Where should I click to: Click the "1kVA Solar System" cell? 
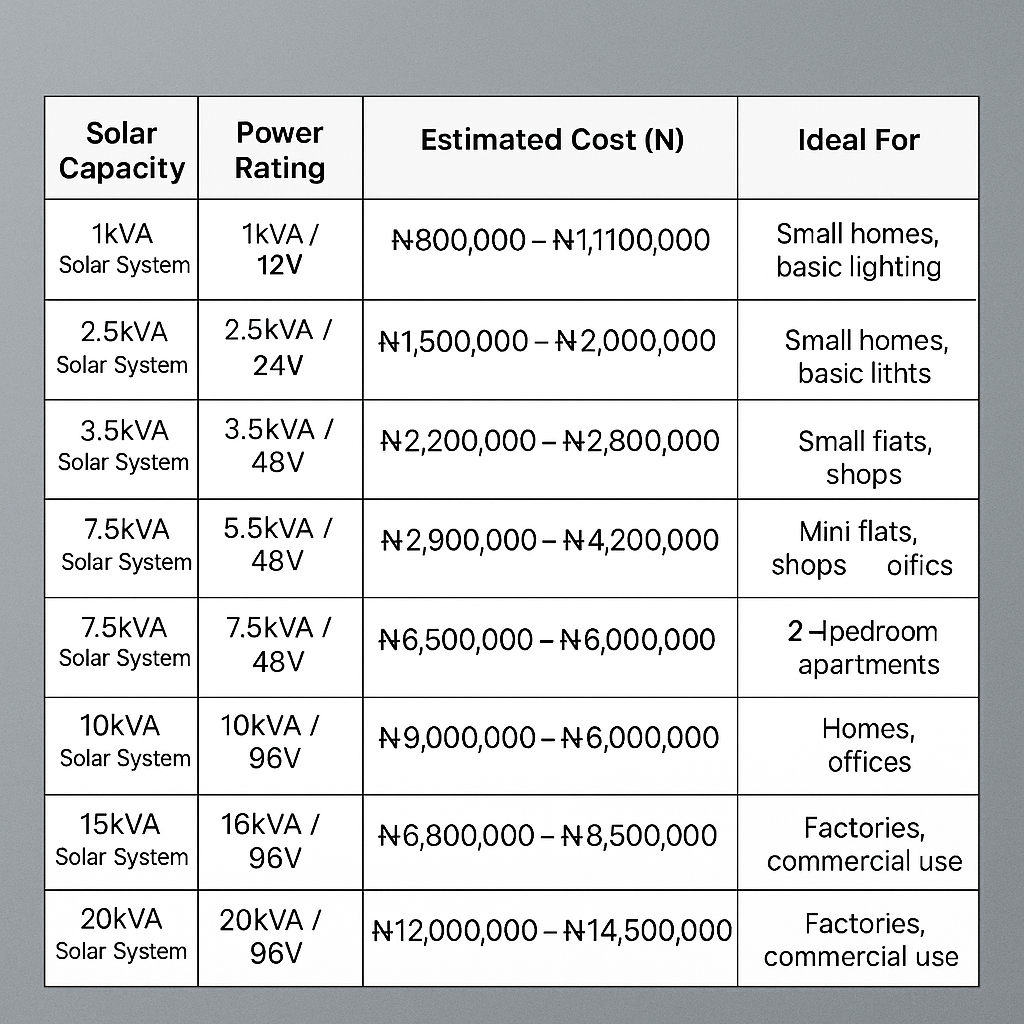124,249
